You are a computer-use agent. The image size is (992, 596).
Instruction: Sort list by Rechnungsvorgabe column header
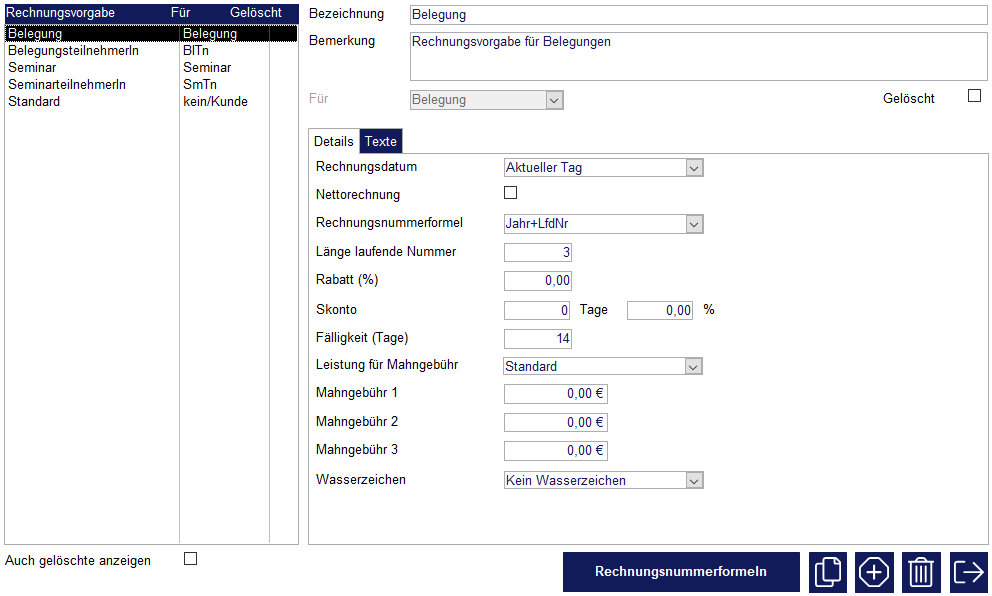pyautogui.click(x=62, y=13)
